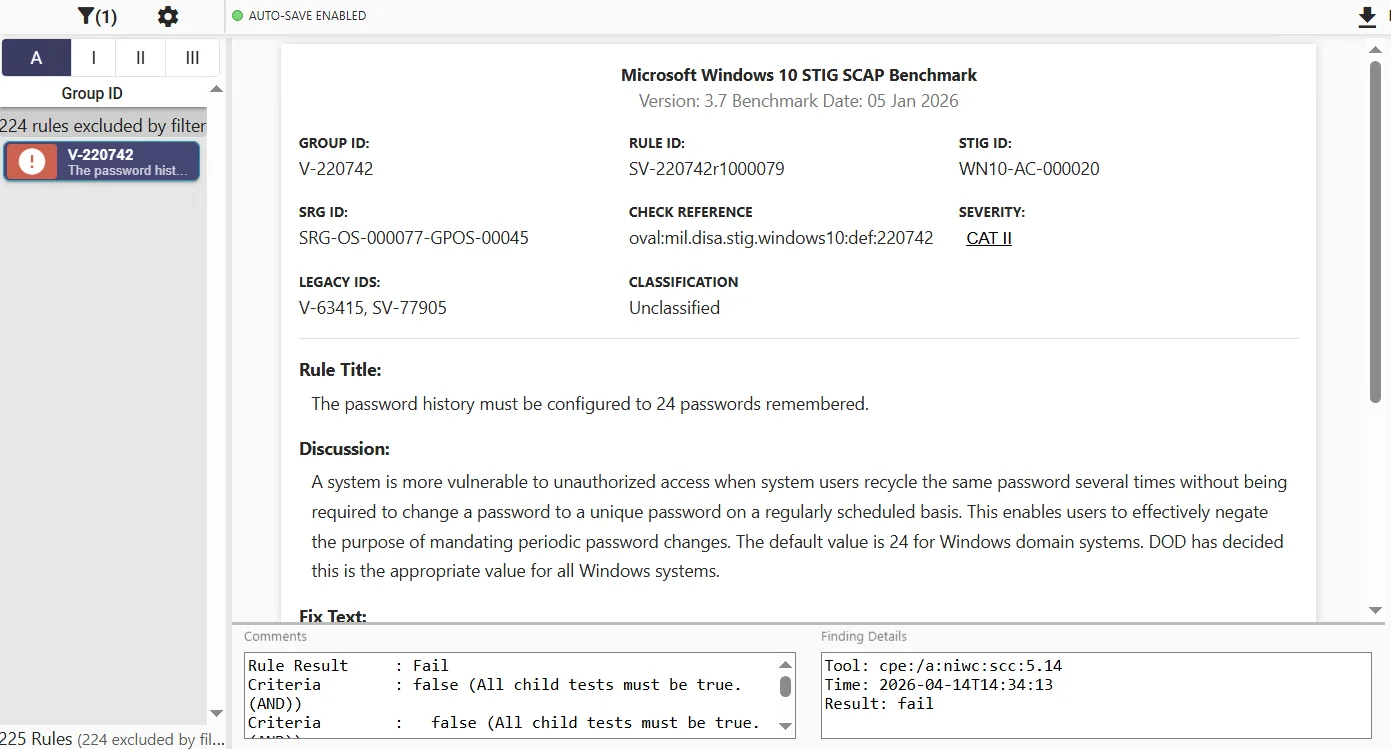
Task: Click the Discussion heading
Action: click(x=344, y=449)
